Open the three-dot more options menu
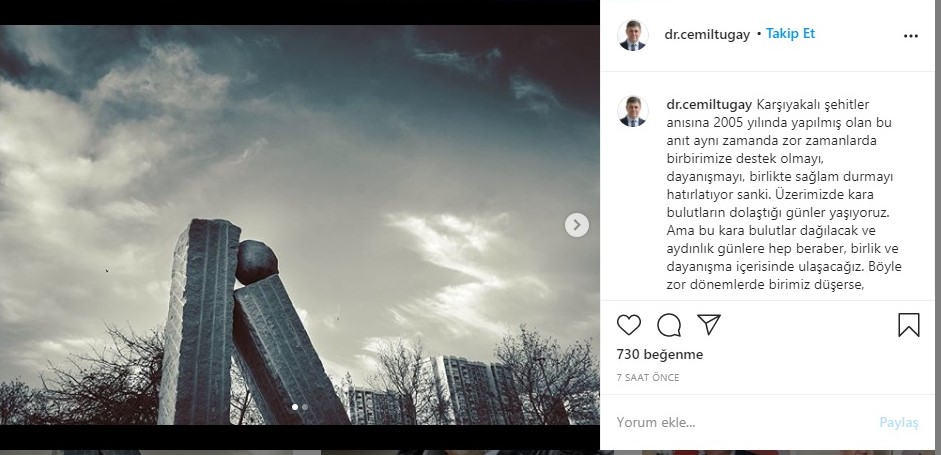This screenshot has width=941, height=455. point(910,36)
